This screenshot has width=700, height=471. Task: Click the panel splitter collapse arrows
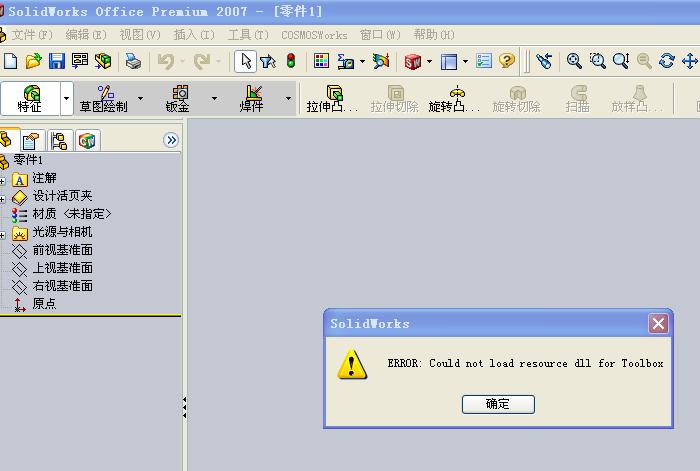click(x=184, y=407)
